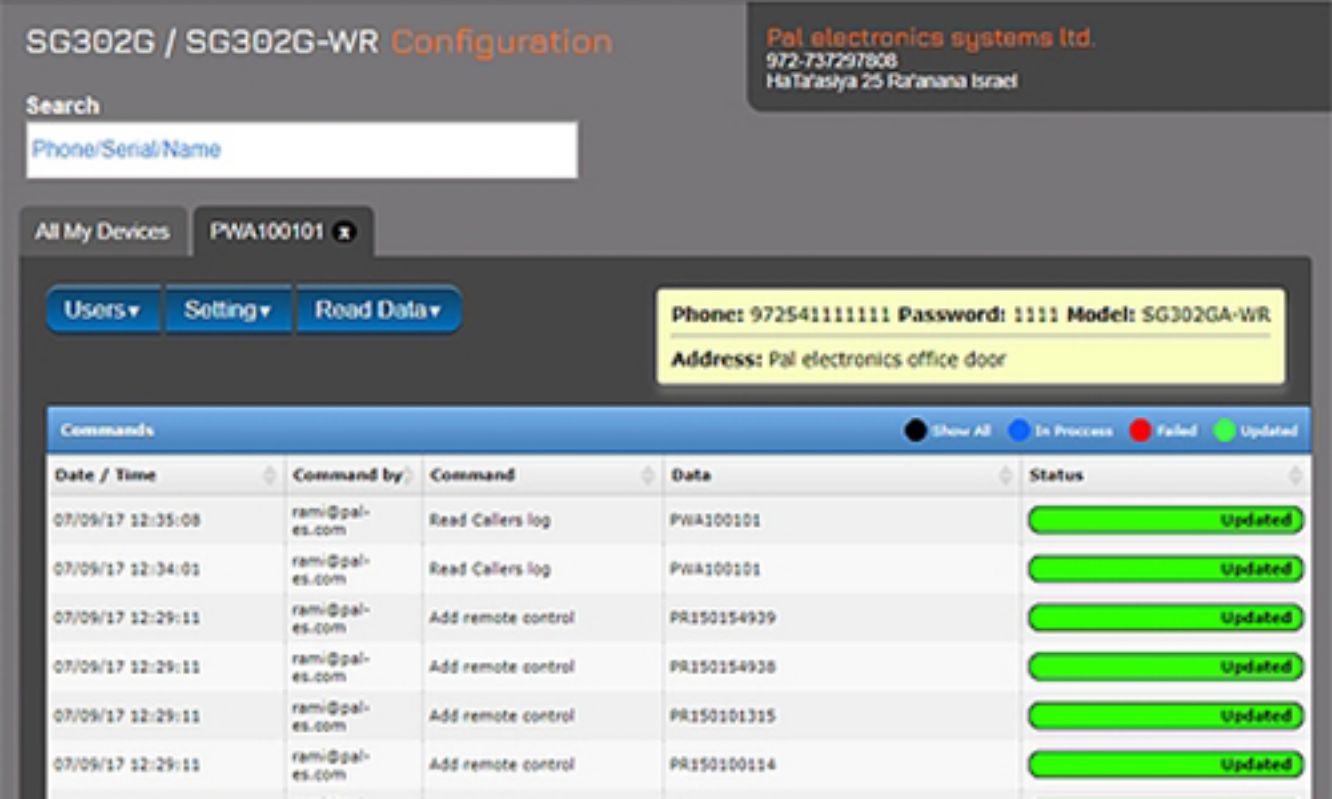Sort by Command by column arrows
Image resolution: width=1332 pixels, height=799 pixels.
409,476
